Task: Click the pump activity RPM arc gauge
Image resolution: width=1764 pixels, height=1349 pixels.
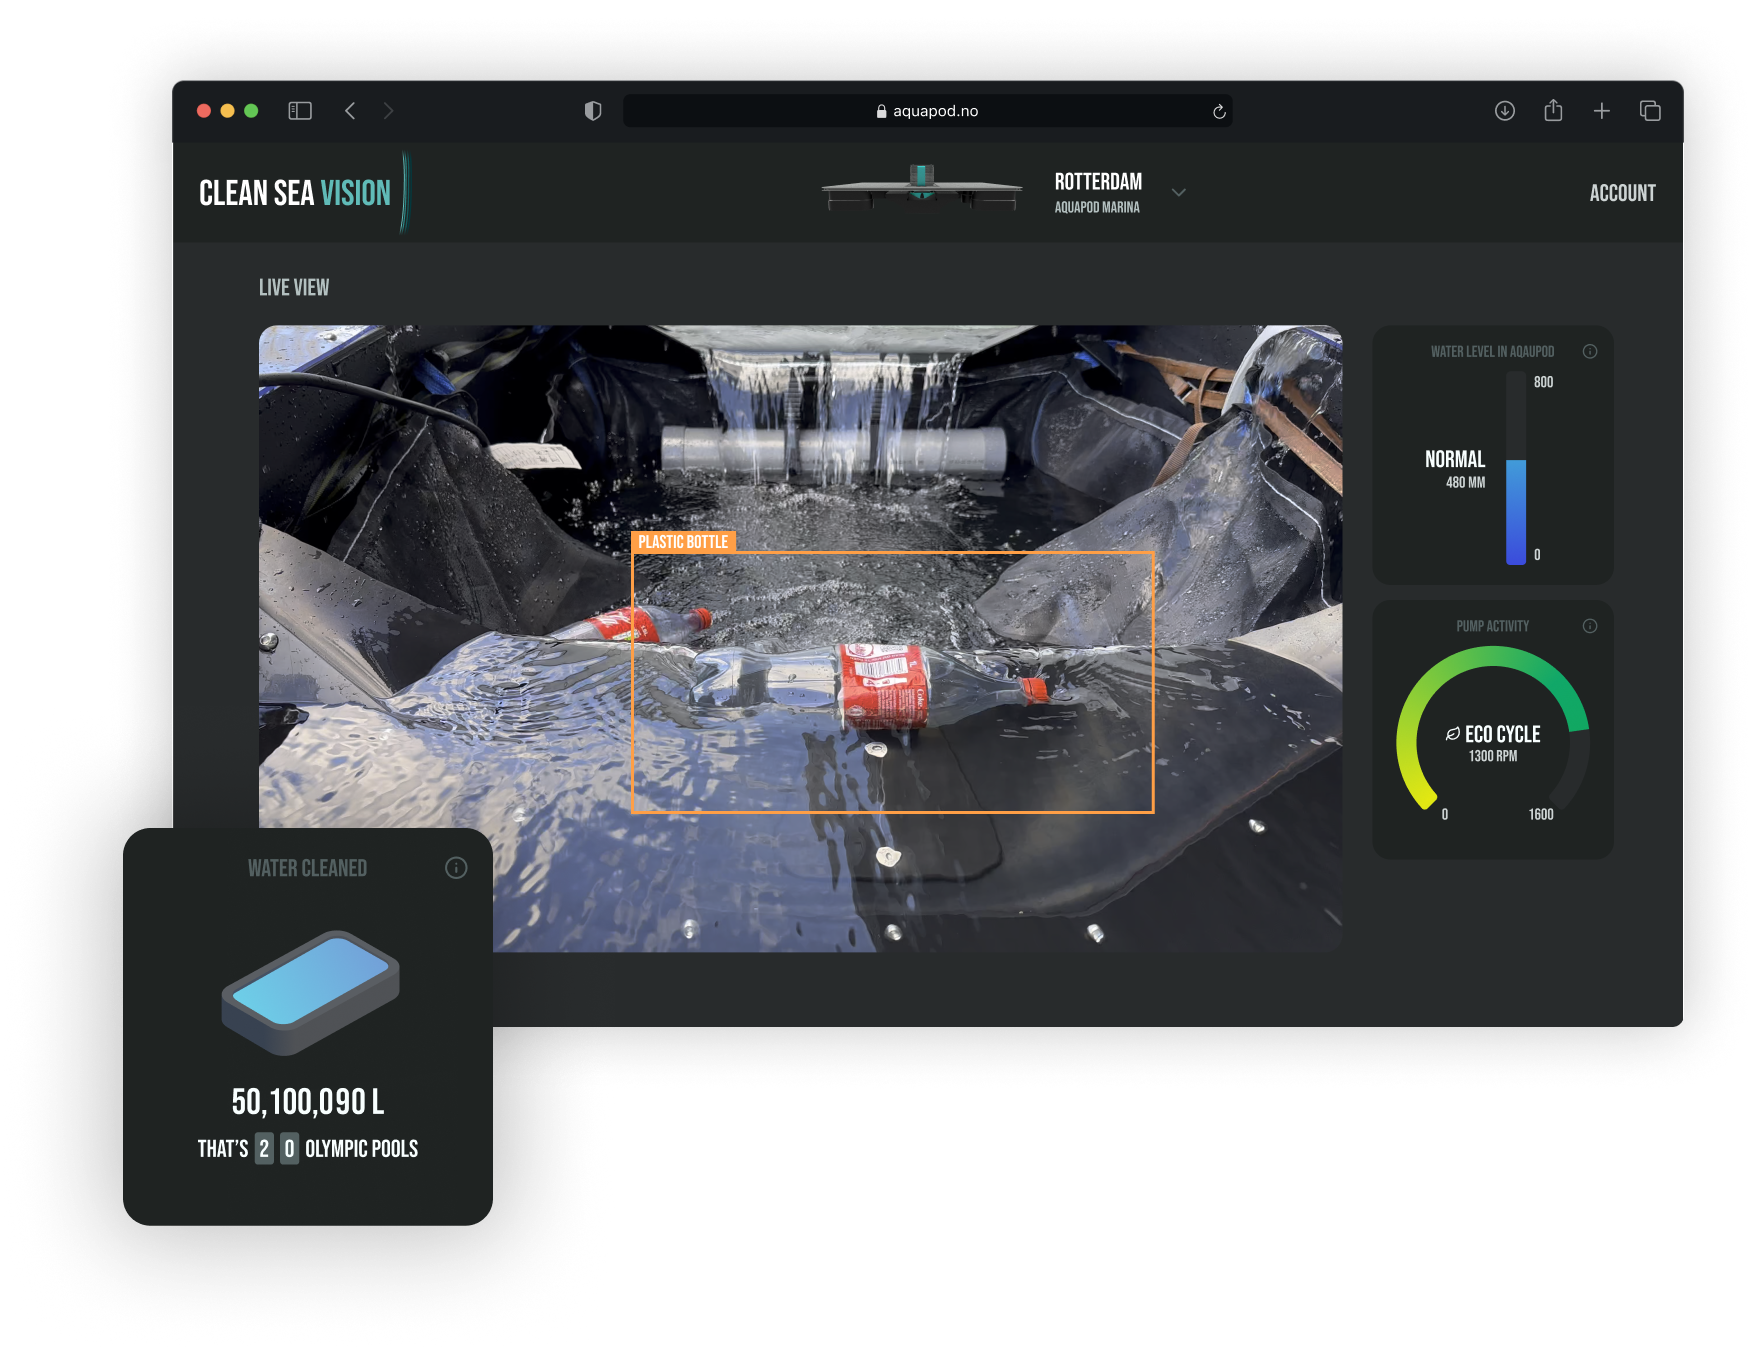Action: (1493, 728)
